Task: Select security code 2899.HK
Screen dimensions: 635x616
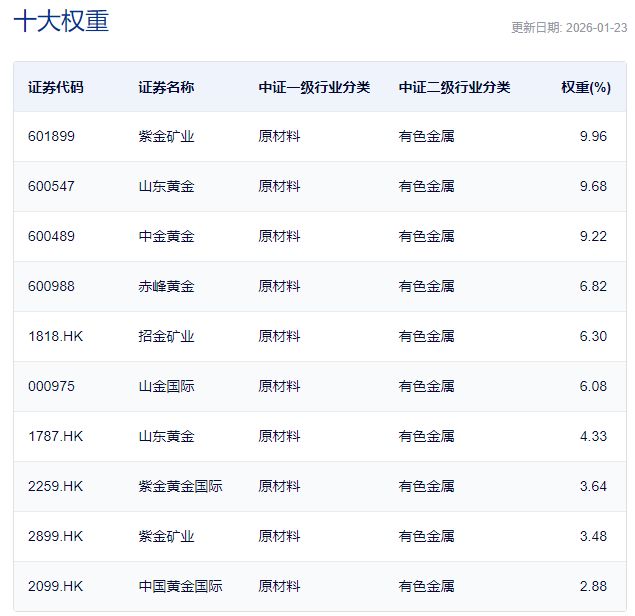Action: (x=55, y=536)
